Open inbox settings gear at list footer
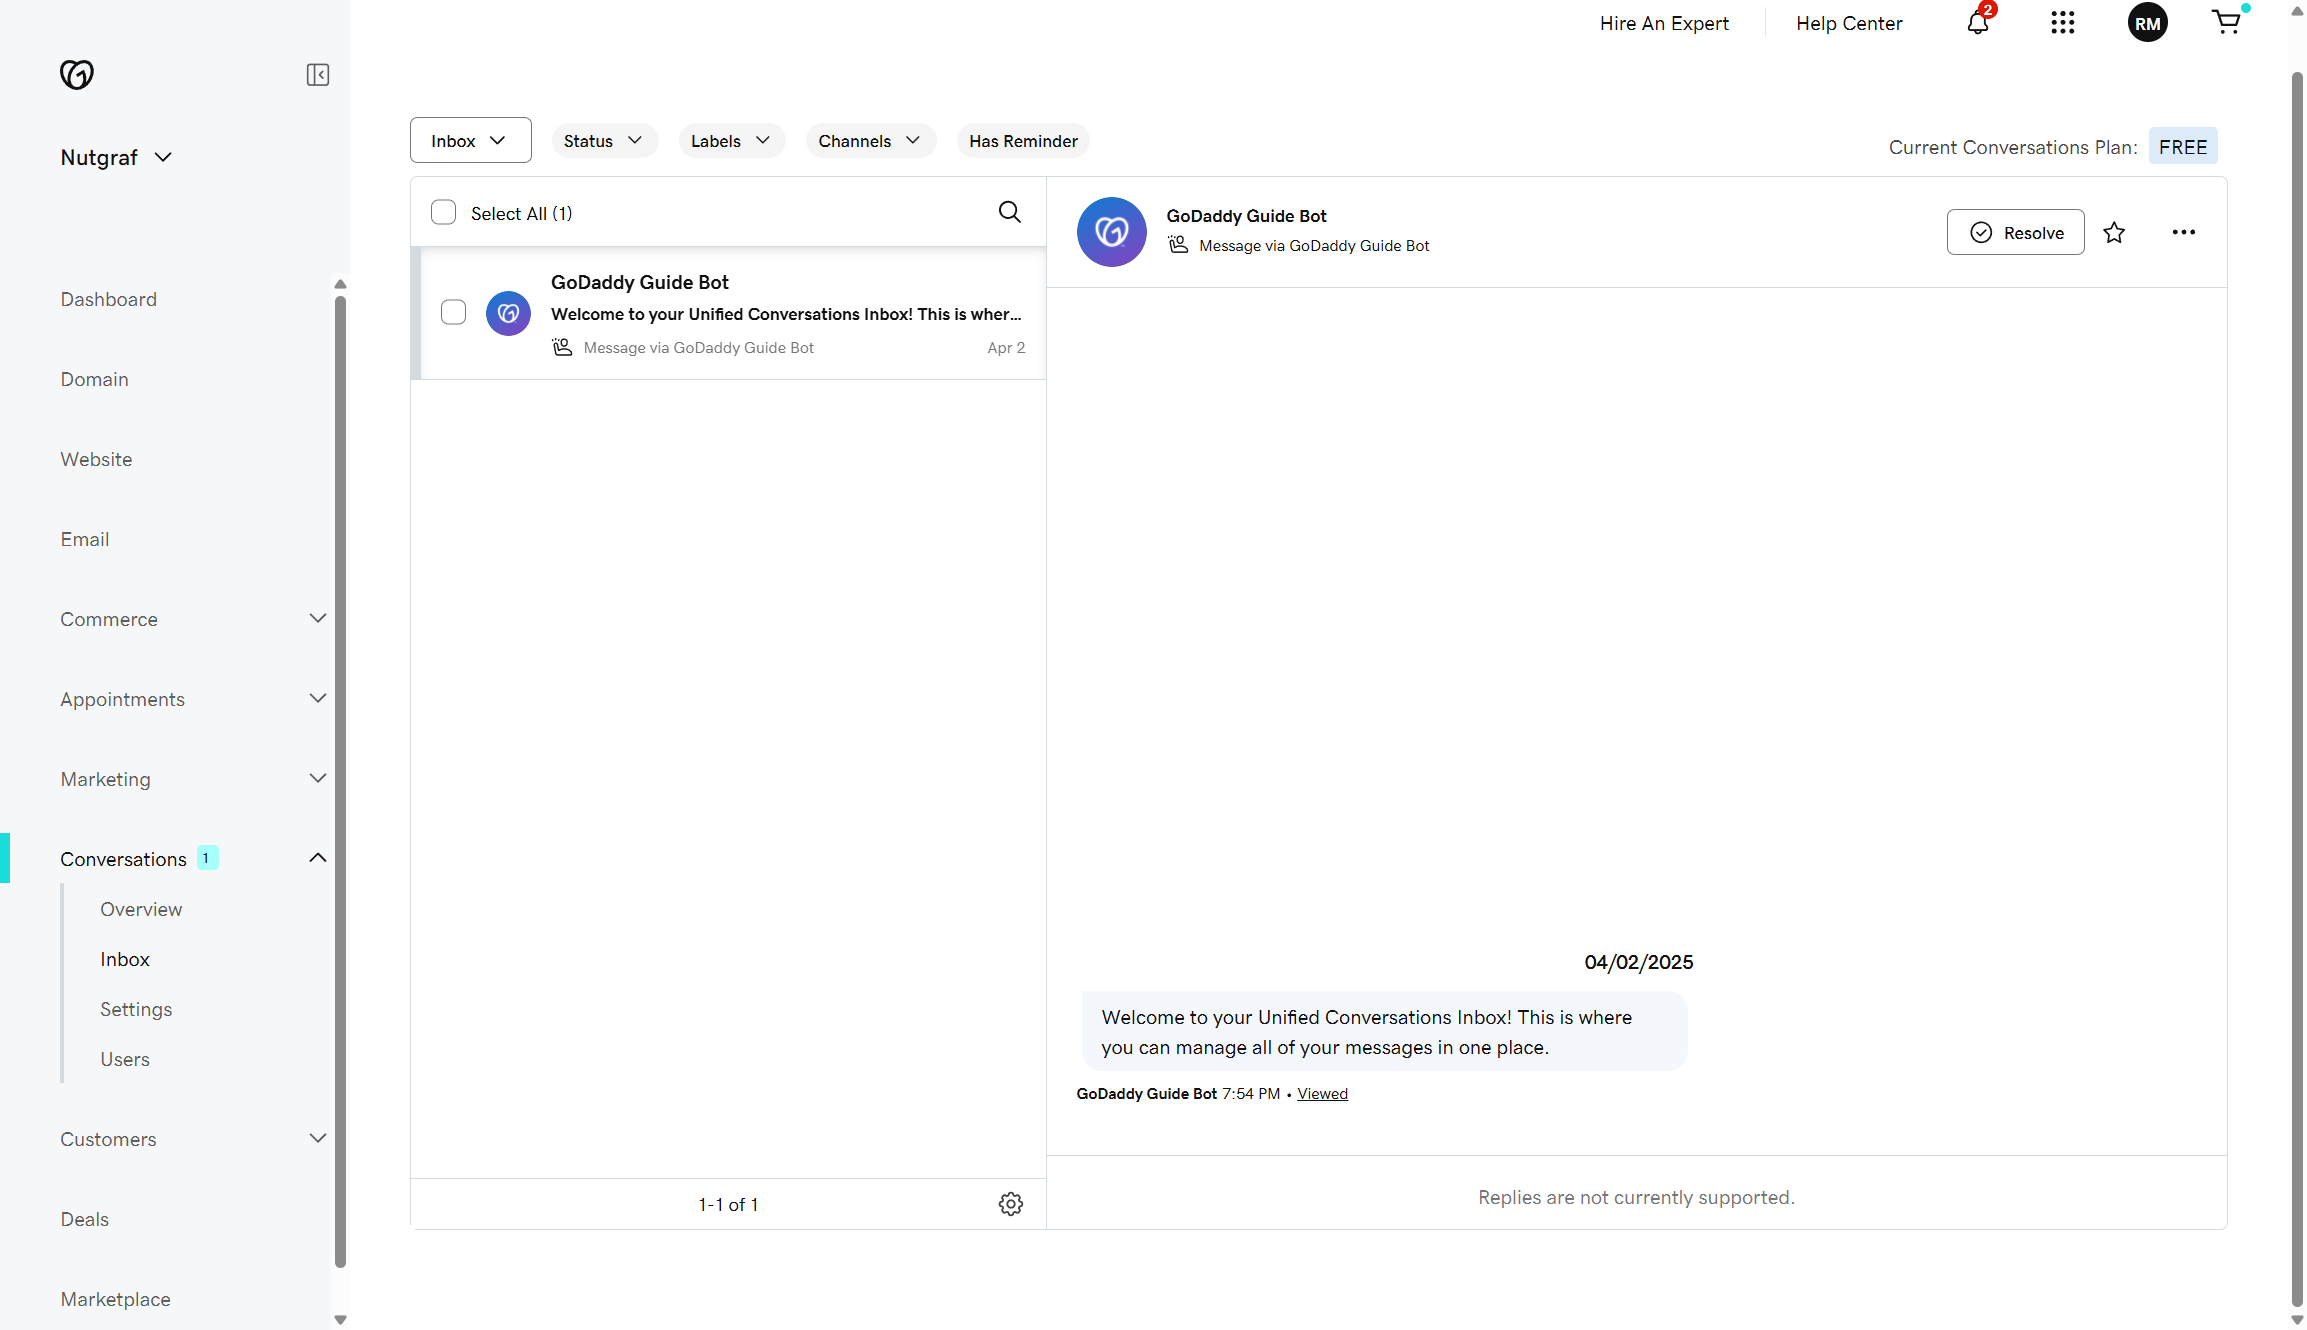 point(1010,1203)
